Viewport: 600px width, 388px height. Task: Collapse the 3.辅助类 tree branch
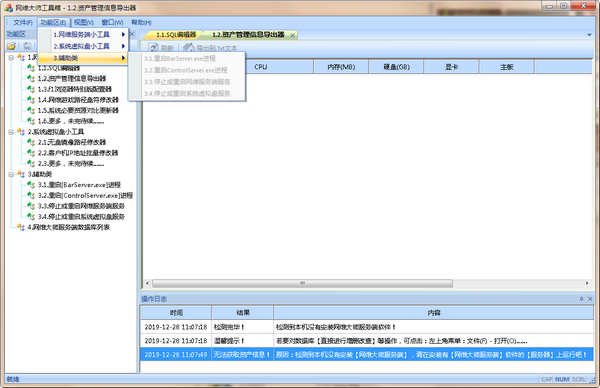pyautogui.click(x=11, y=174)
